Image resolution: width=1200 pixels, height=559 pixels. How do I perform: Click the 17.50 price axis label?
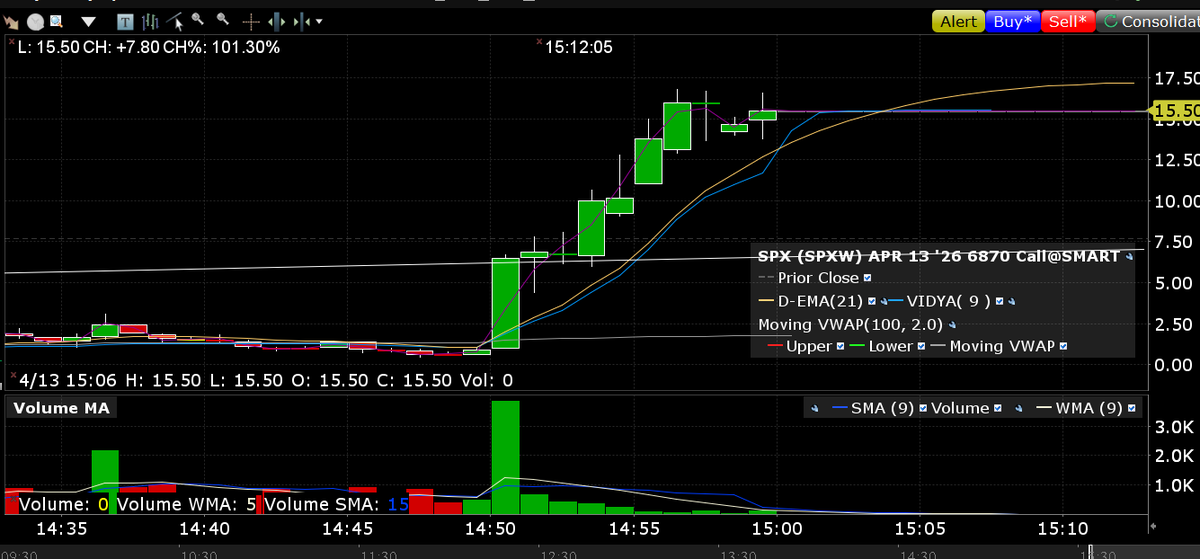(1176, 78)
